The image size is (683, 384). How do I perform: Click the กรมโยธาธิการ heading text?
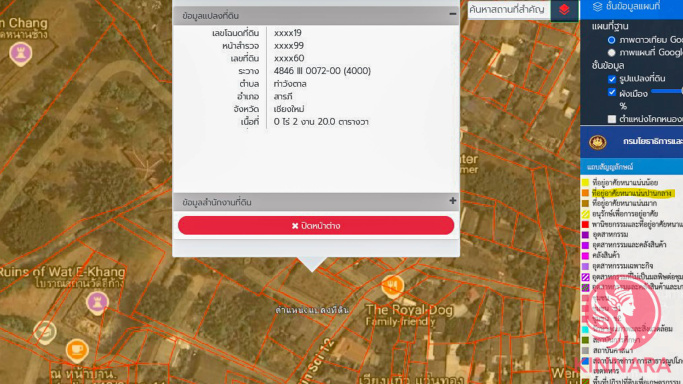653,142
